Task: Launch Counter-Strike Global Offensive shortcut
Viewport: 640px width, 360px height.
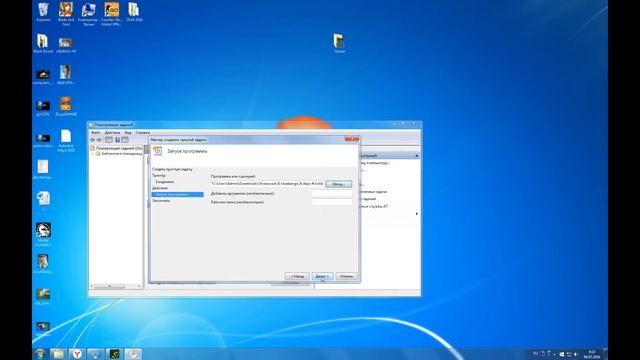Action: point(111,13)
